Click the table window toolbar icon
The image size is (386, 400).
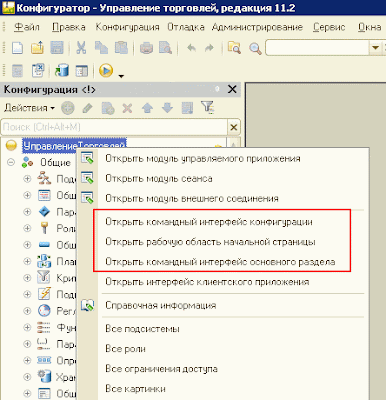82,71
